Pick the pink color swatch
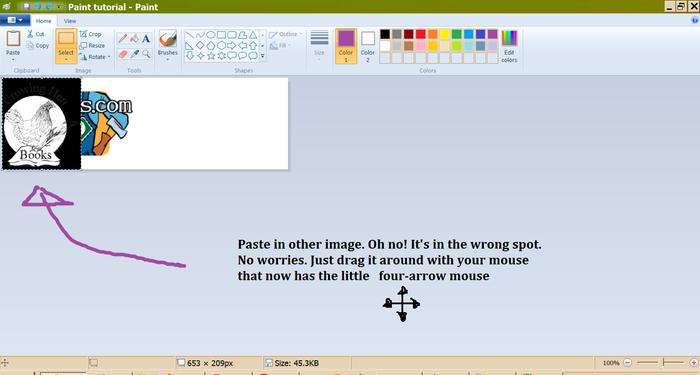This screenshot has width=700, height=375. pyautogui.click(x=421, y=46)
